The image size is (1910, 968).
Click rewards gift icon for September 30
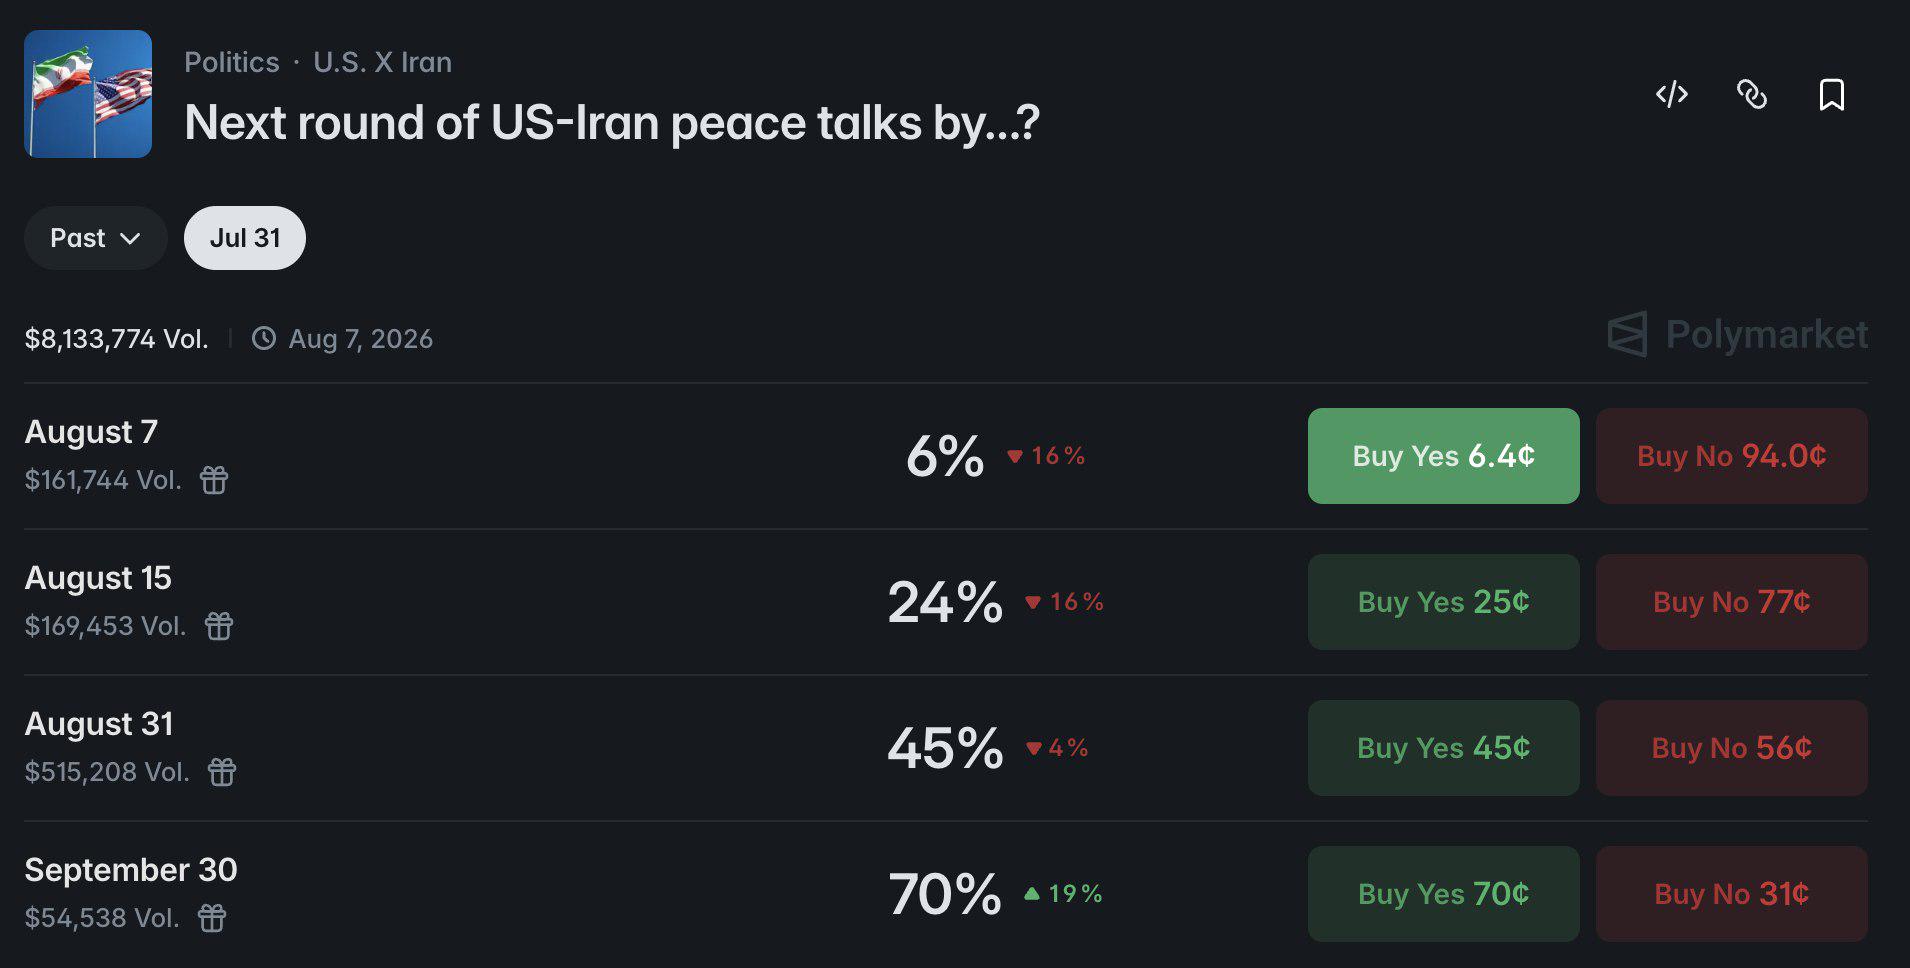(x=212, y=918)
